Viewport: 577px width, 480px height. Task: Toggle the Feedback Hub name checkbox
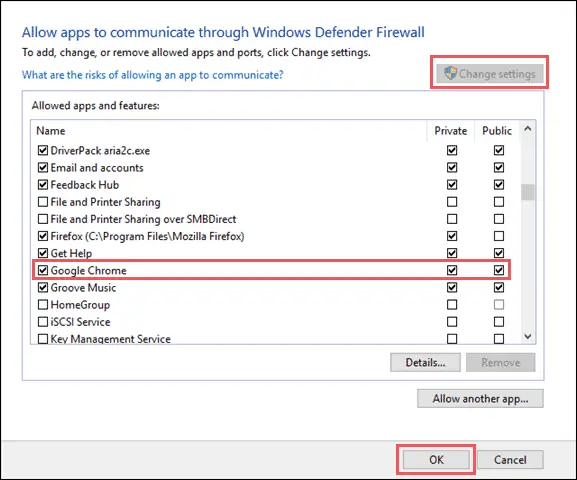pyautogui.click(x=43, y=184)
